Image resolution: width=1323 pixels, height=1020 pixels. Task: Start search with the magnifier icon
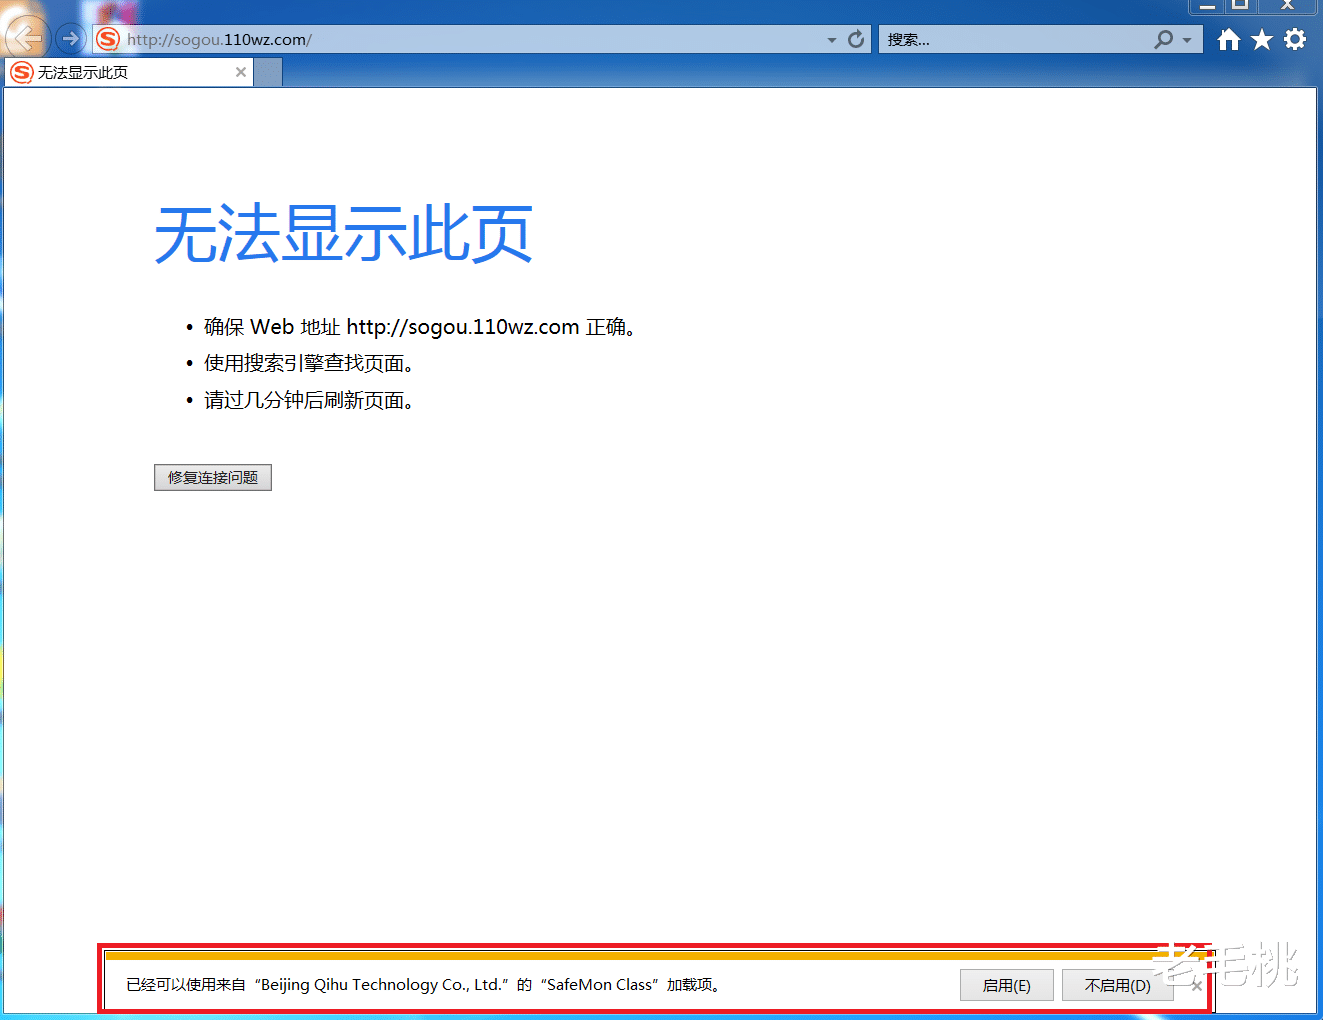coord(1163,39)
